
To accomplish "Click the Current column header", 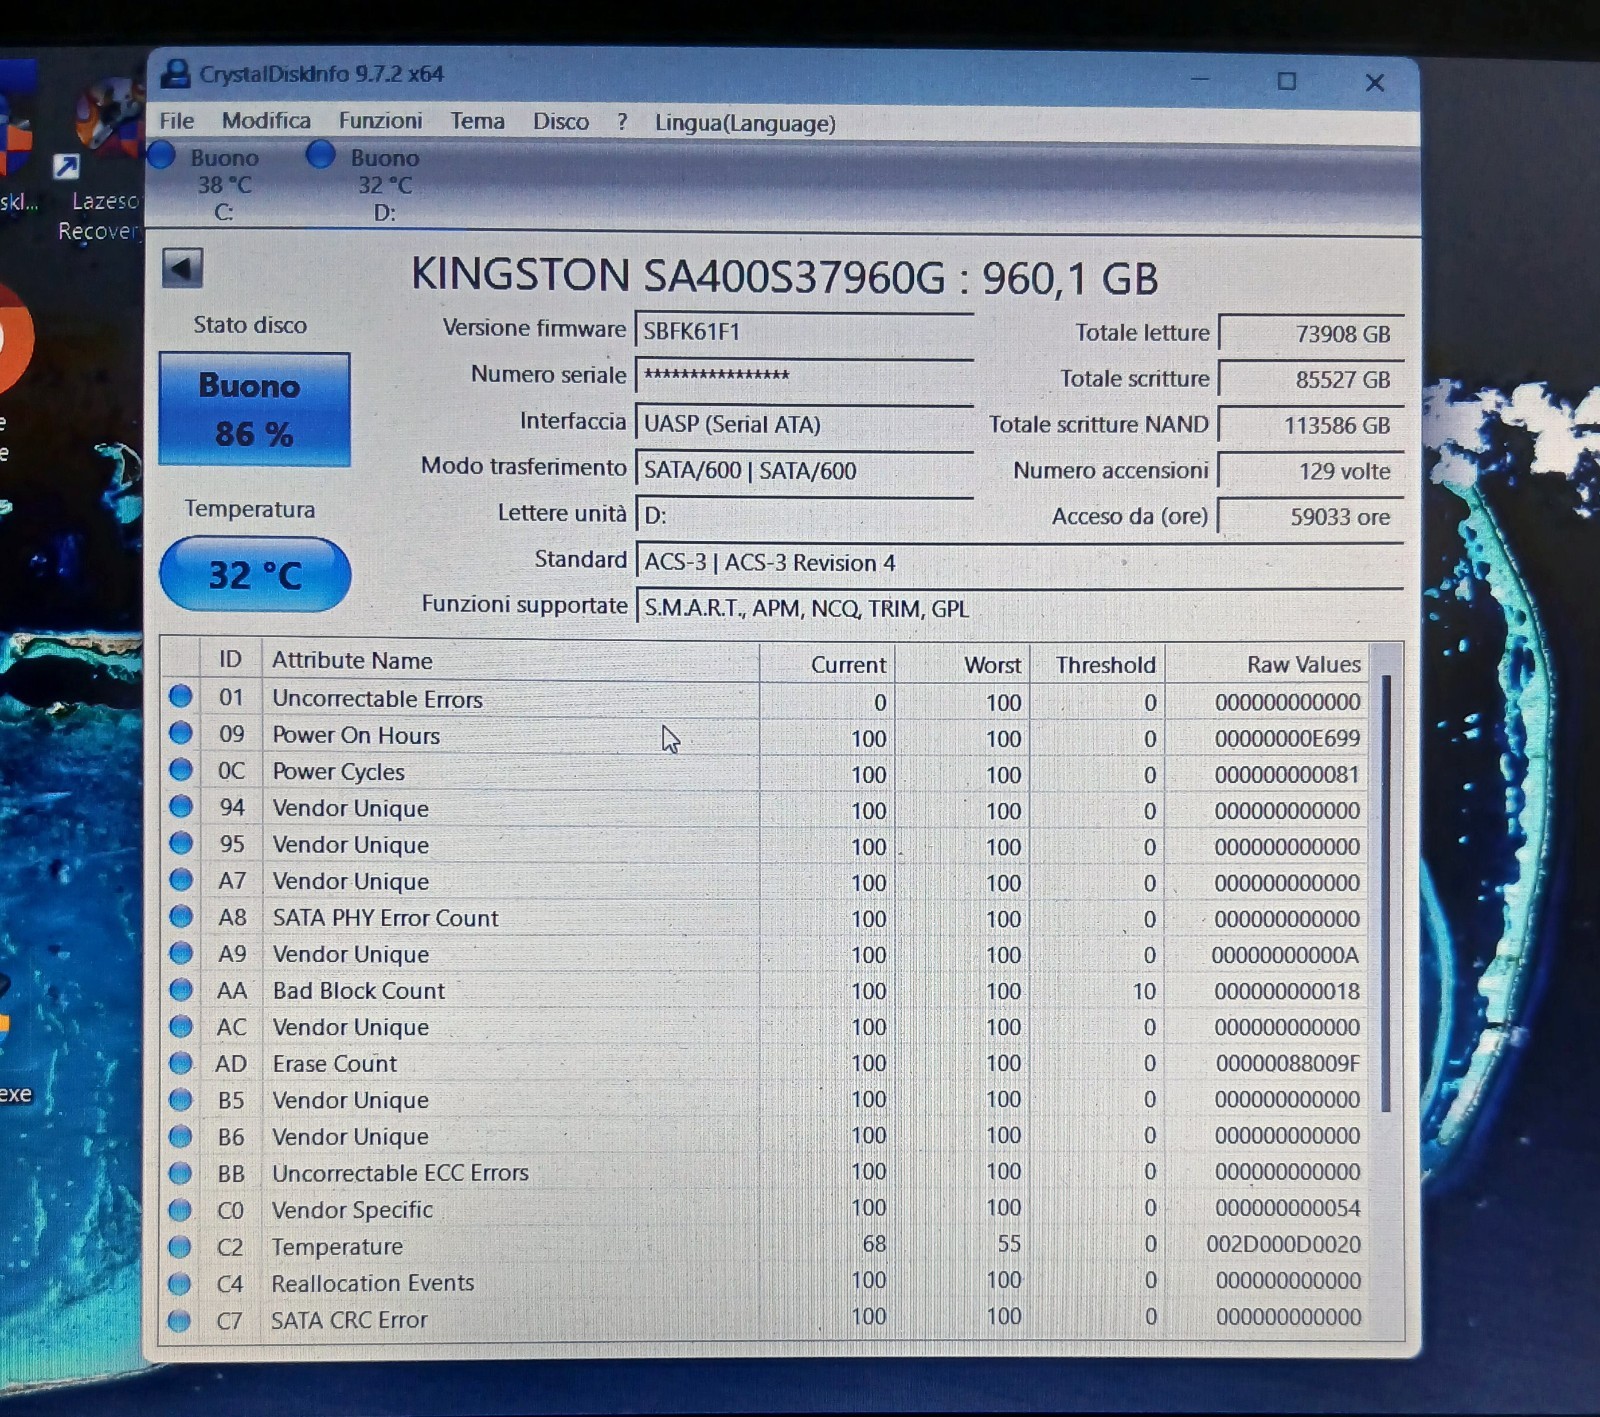I will [826, 664].
